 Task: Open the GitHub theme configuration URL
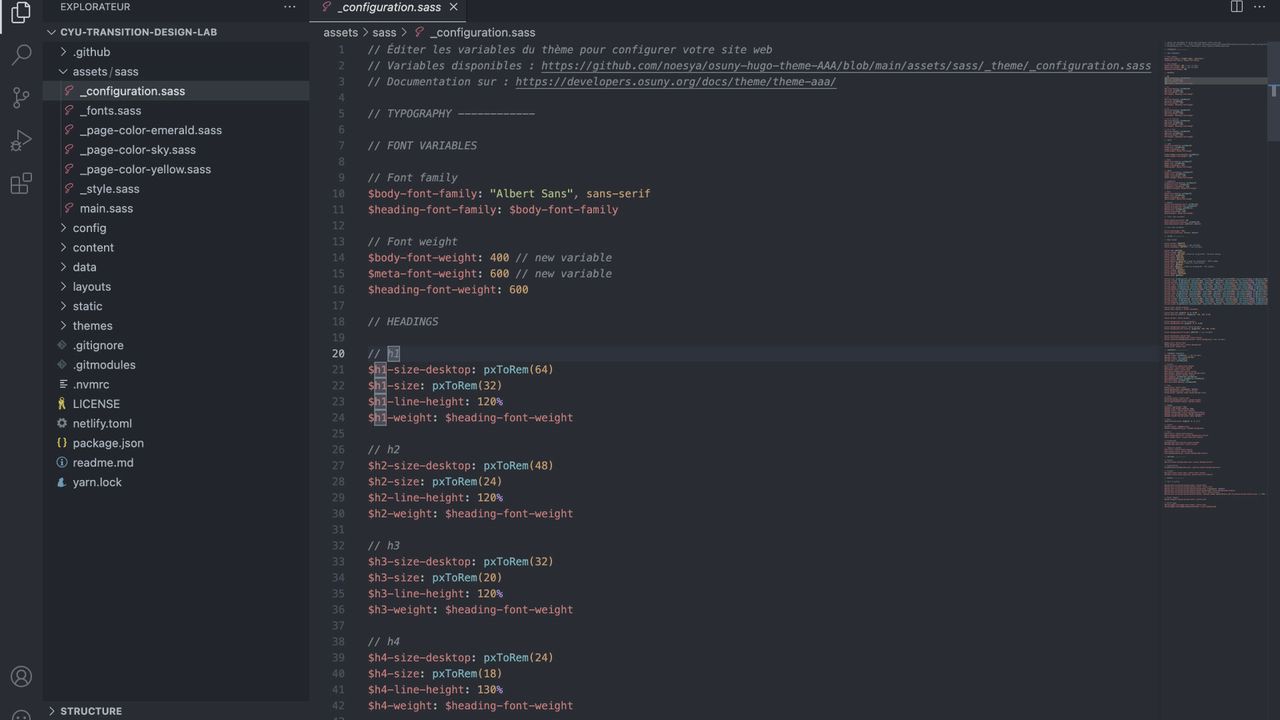click(845, 66)
